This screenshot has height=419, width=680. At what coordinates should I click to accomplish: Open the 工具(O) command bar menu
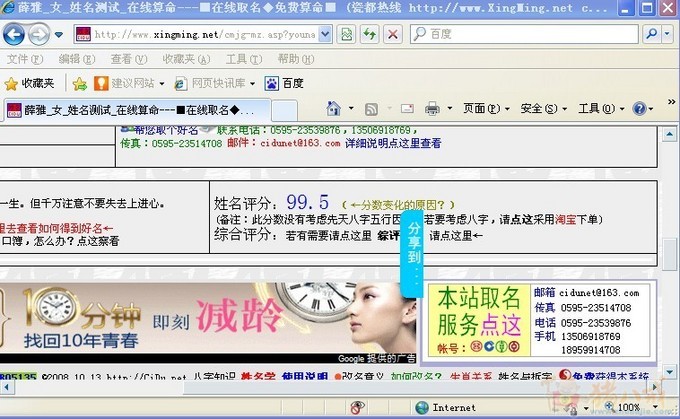point(601,108)
